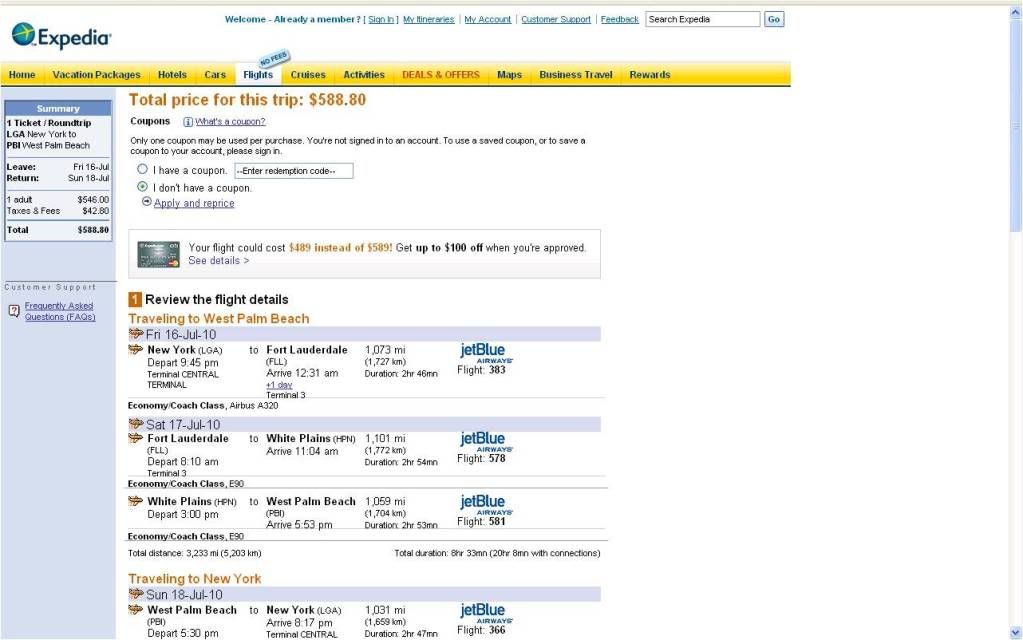Click the jetBlue logo for Flight 383
Screen dimensions: 1023x640
[x=486, y=353]
